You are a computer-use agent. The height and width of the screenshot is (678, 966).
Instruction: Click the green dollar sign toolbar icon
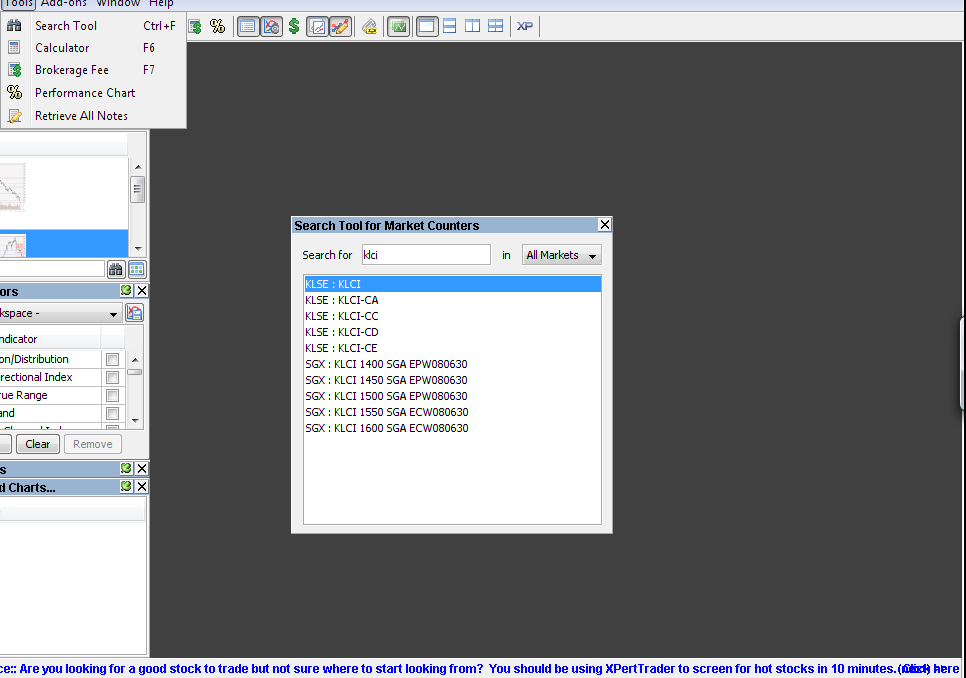click(x=294, y=26)
